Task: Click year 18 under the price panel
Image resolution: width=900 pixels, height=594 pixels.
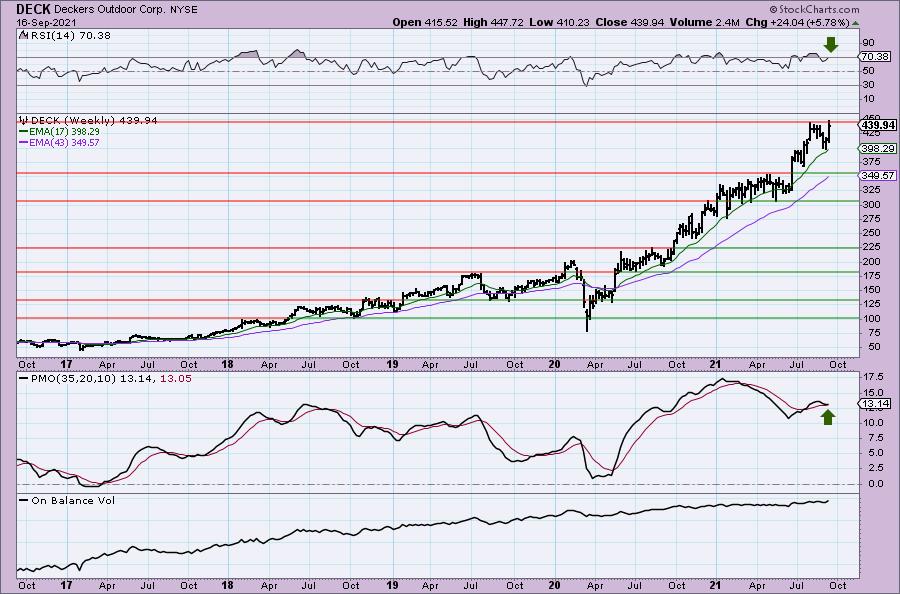Action: 227,364
